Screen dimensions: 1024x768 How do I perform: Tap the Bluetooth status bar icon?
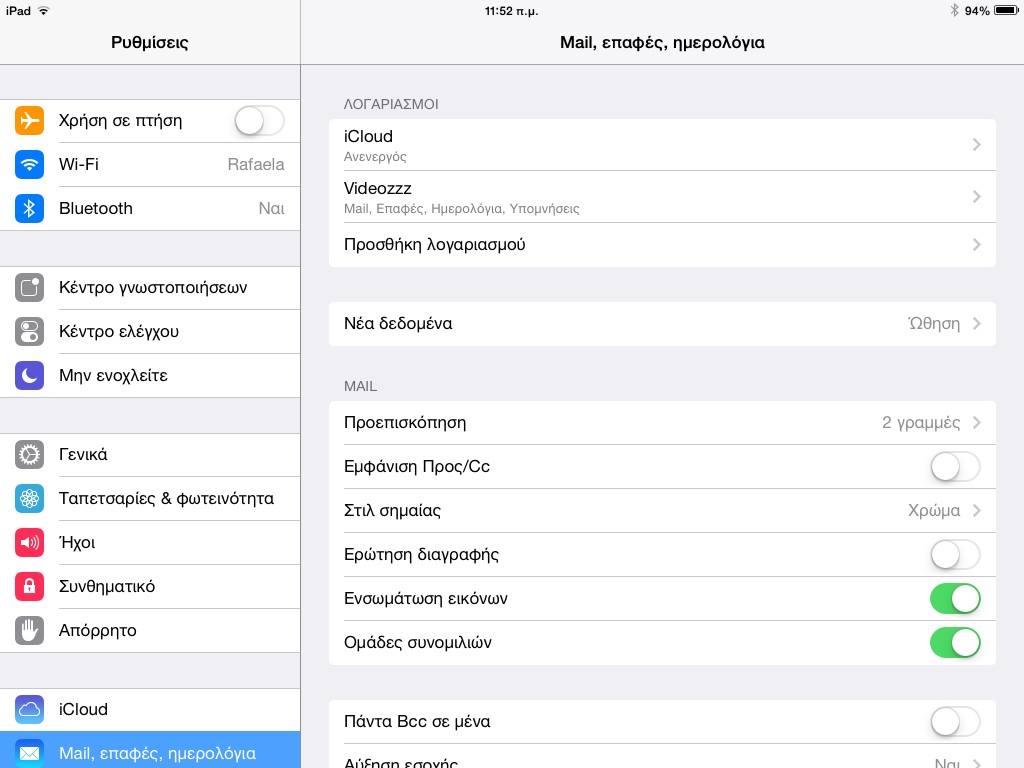point(954,10)
